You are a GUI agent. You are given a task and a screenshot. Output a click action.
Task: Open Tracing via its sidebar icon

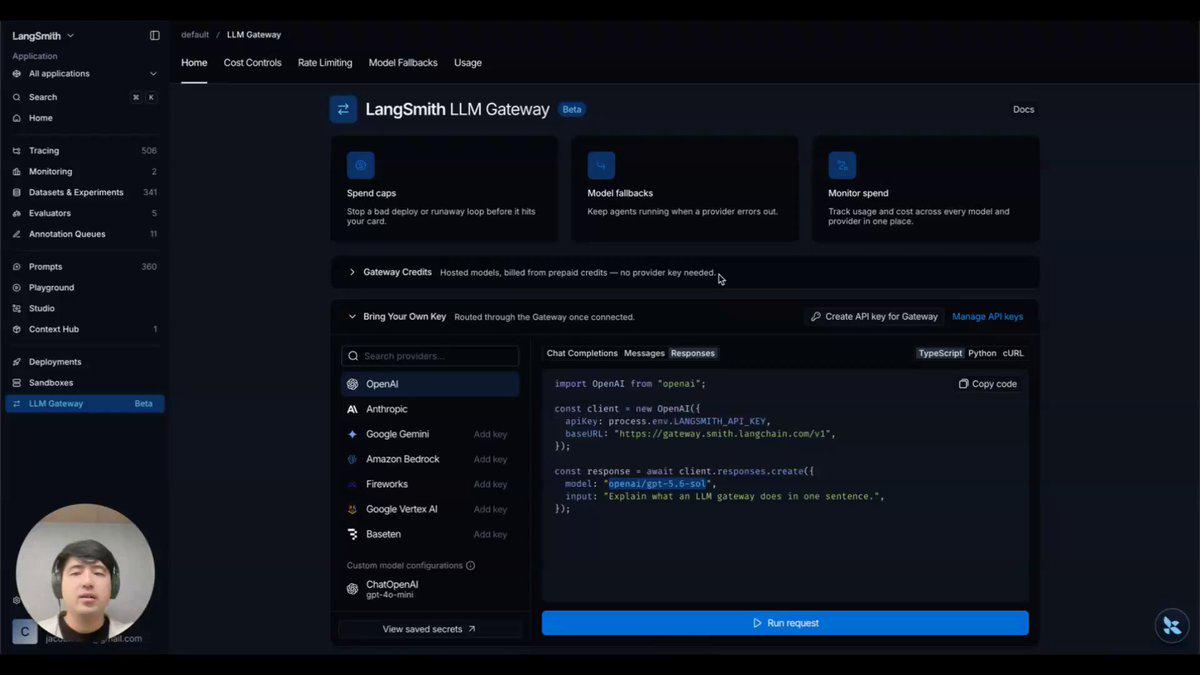[x=17, y=151]
